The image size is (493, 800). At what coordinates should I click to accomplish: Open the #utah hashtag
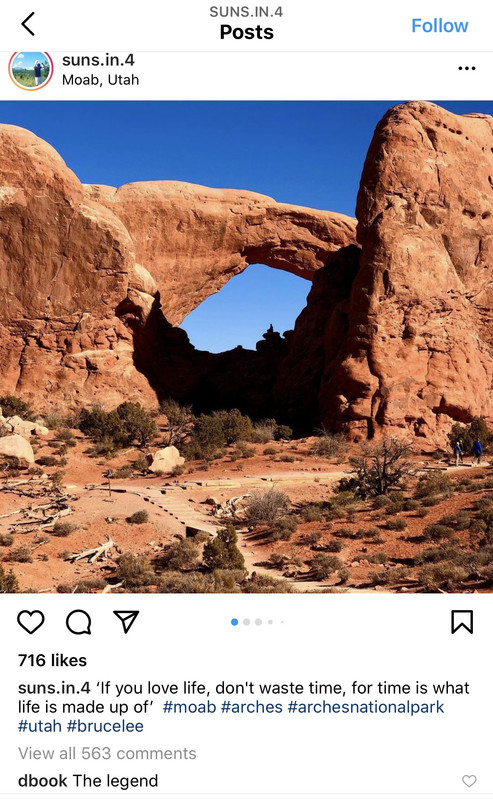(x=40, y=726)
